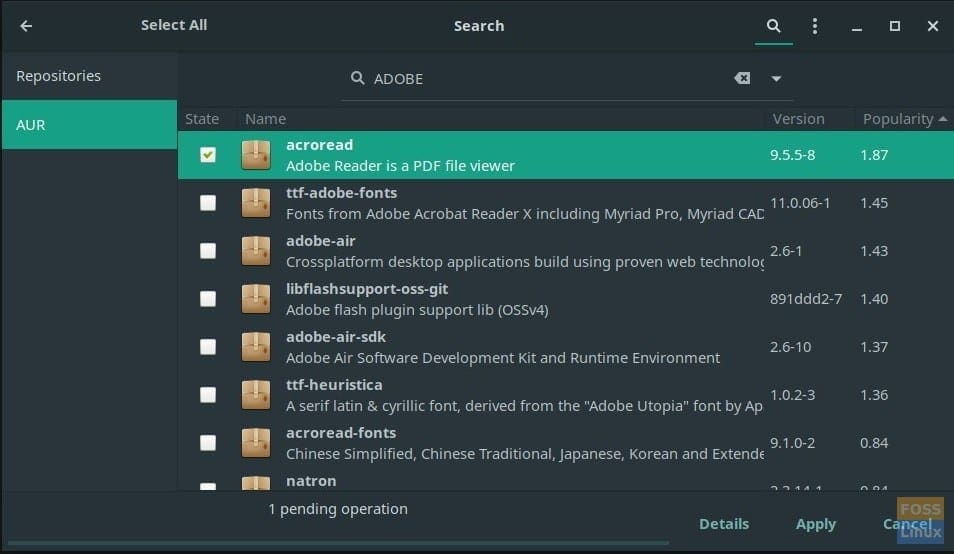Go back using the arrow icon
954x554 pixels.
26,26
